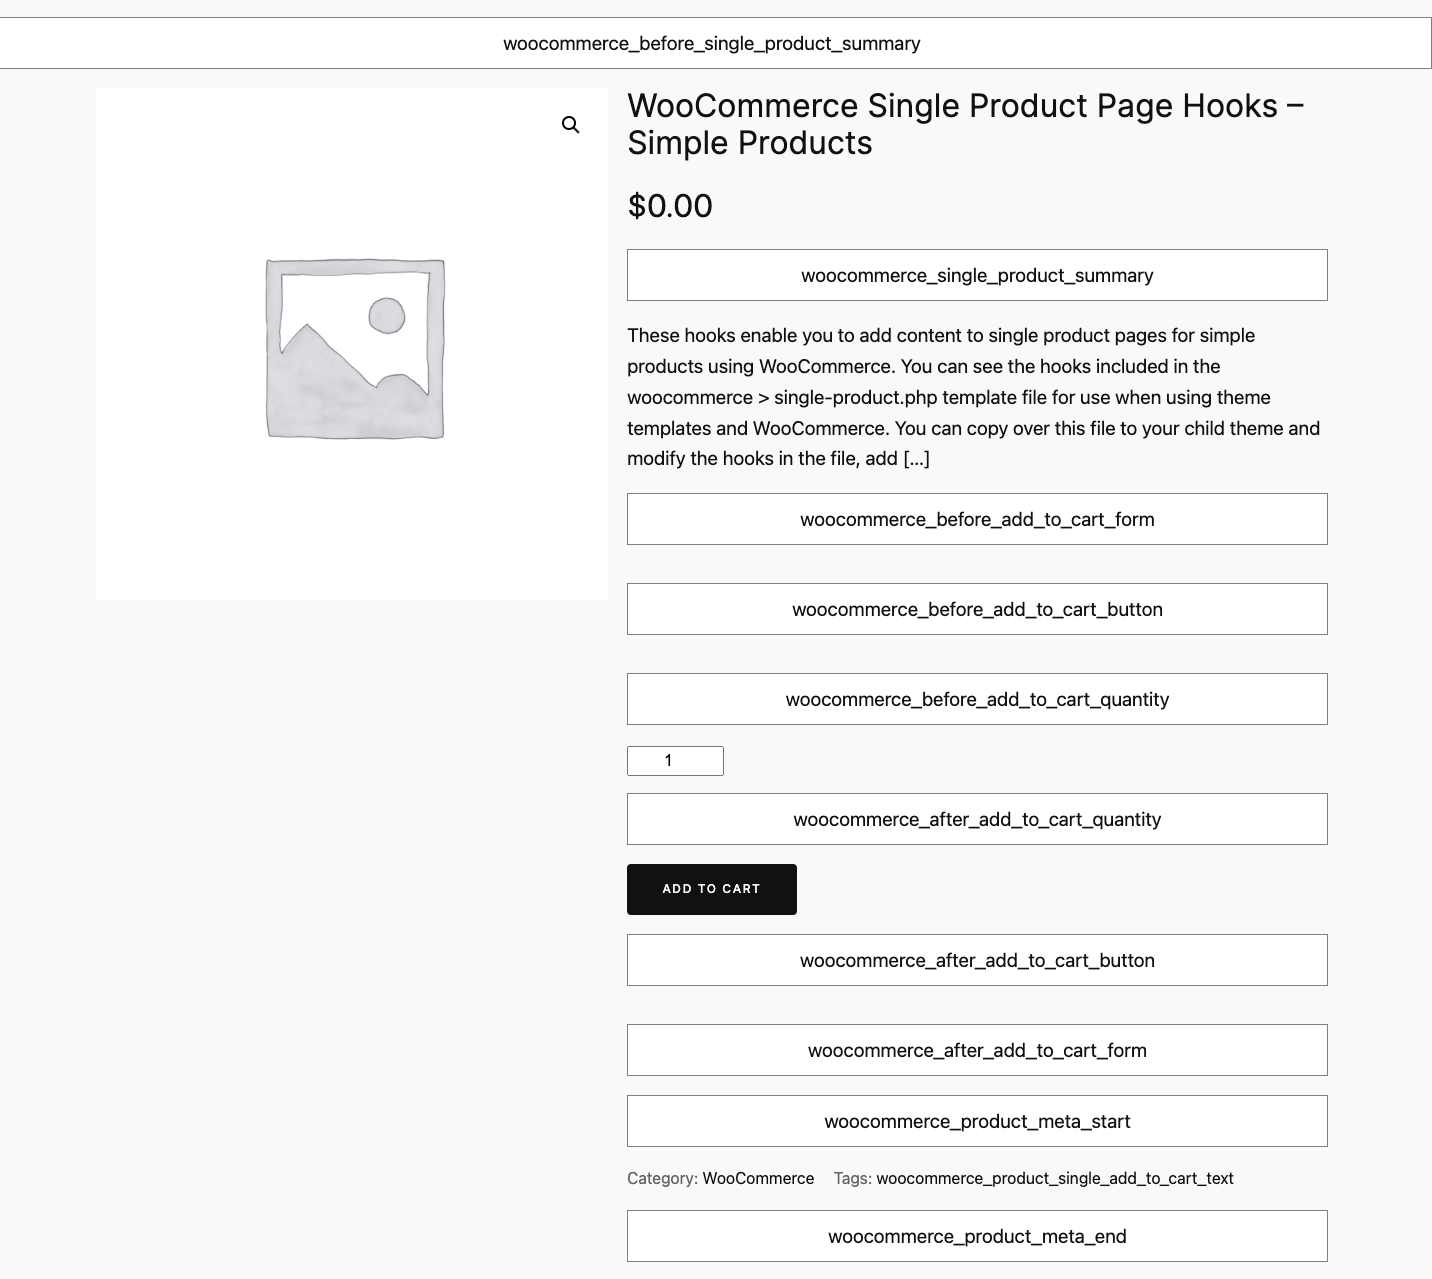Click the woocommerce_single_product_summary hook box
The image size is (1432, 1279).
[977, 275]
